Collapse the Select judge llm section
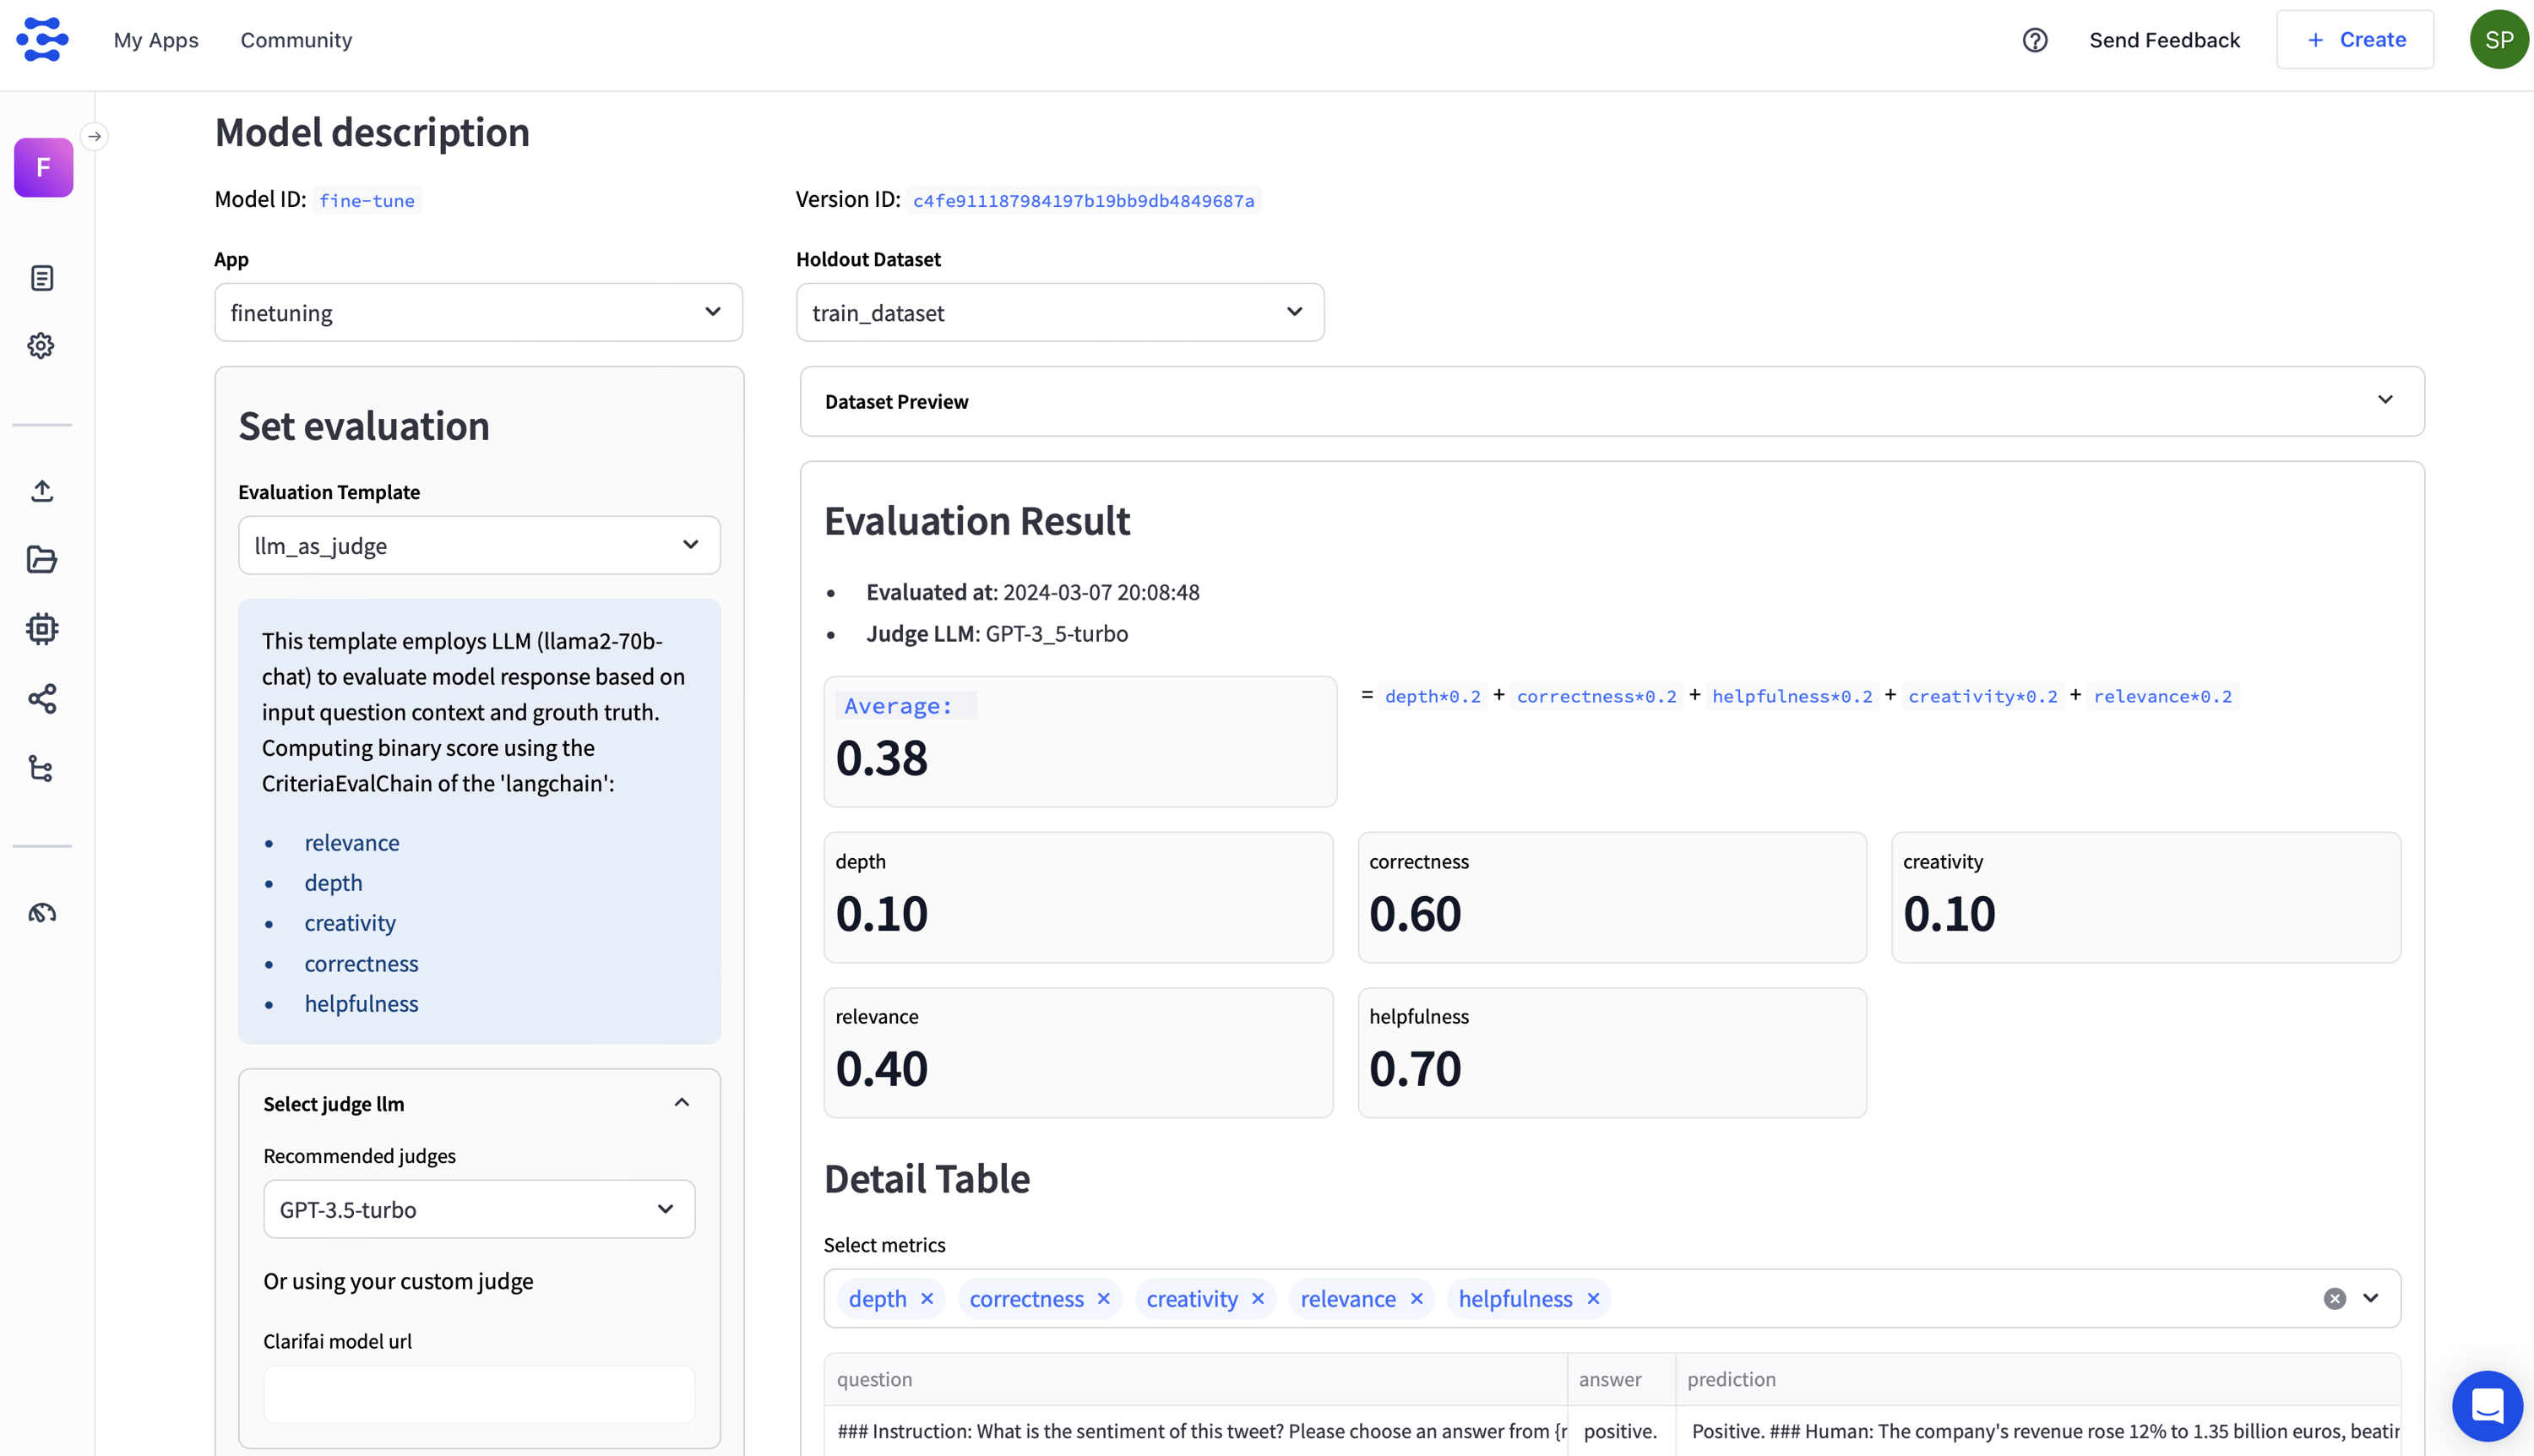The height and width of the screenshot is (1456, 2534). (x=682, y=1102)
